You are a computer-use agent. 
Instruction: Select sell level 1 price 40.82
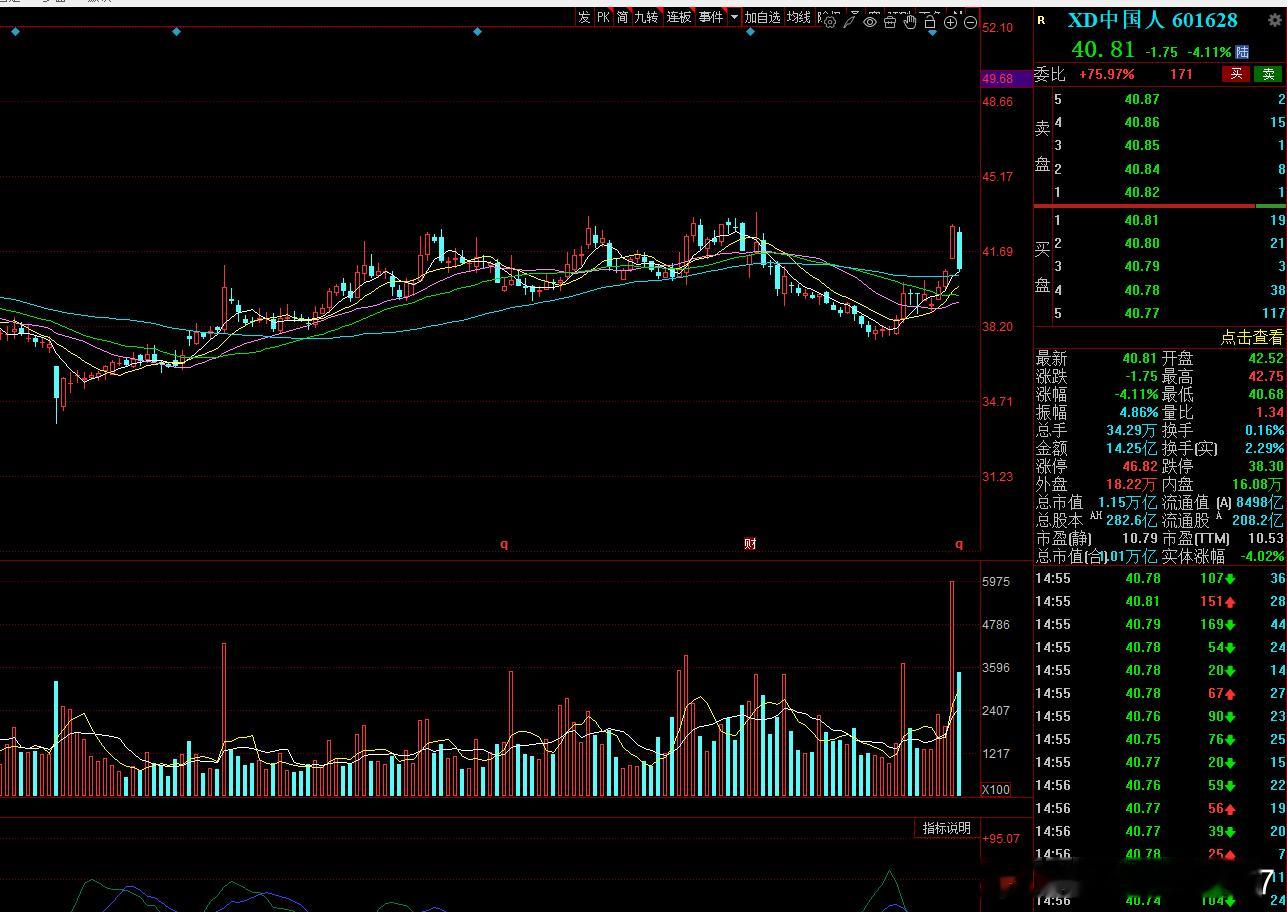[1141, 192]
